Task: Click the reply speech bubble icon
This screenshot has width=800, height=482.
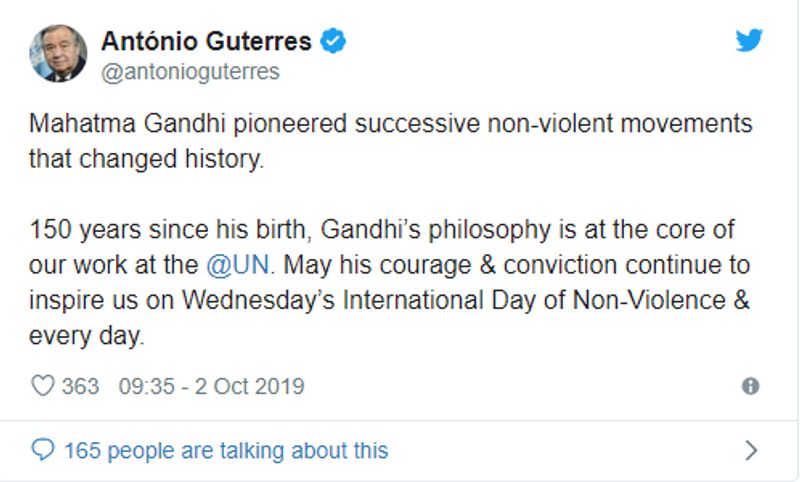Action: [x=42, y=451]
